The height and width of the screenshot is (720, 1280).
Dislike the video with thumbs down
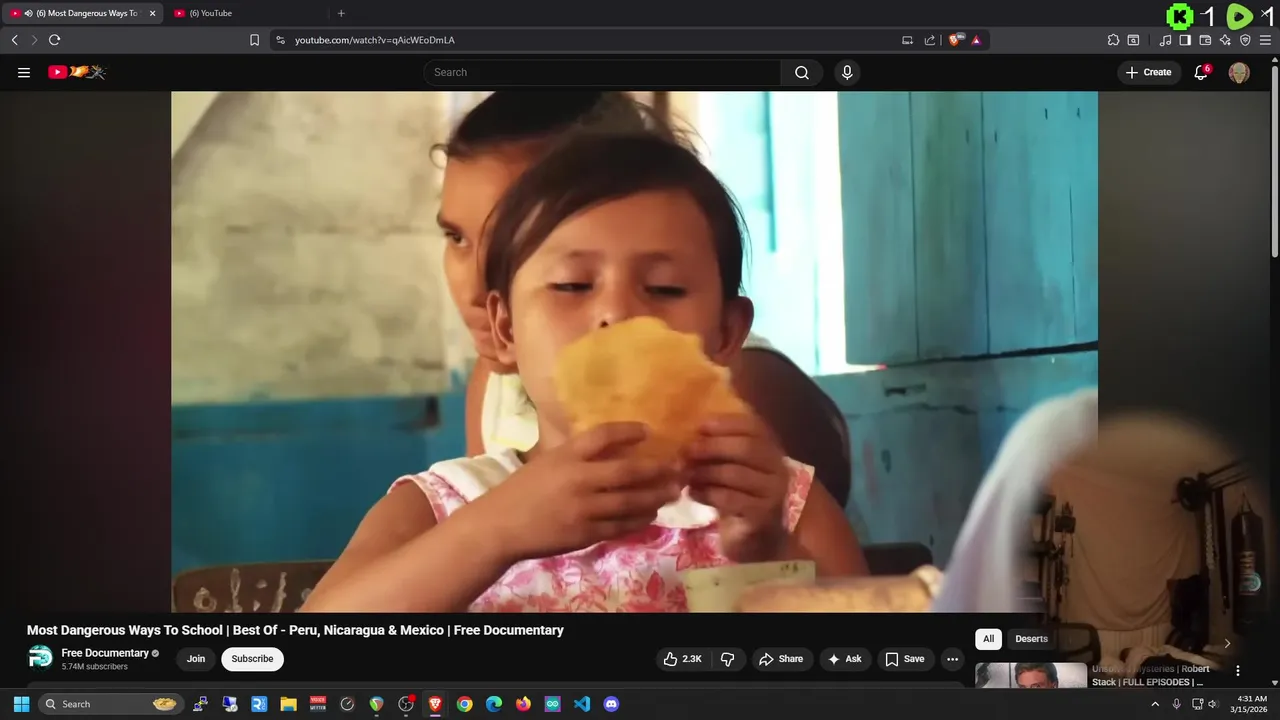[728, 659]
